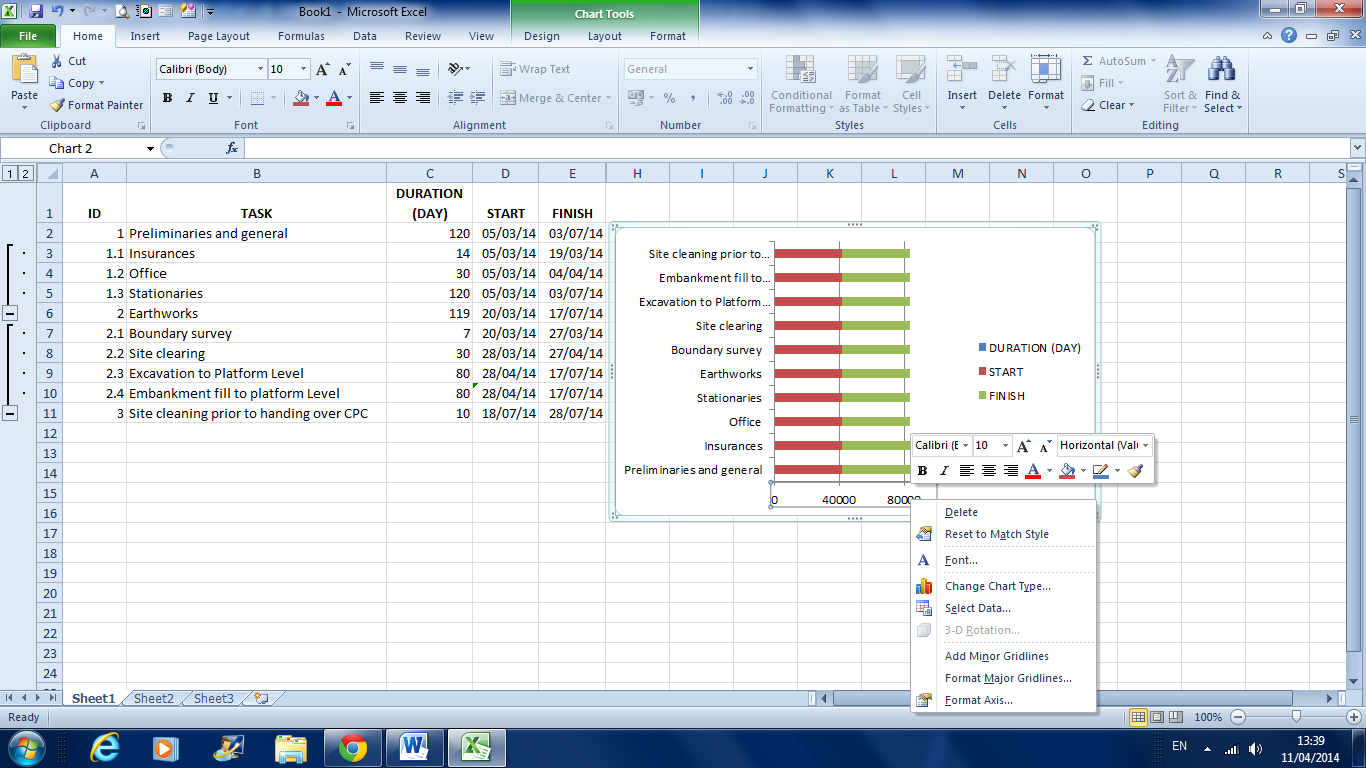
Task: Toggle Italic in the mini toolbar
Action: click(x=943, y=470)
